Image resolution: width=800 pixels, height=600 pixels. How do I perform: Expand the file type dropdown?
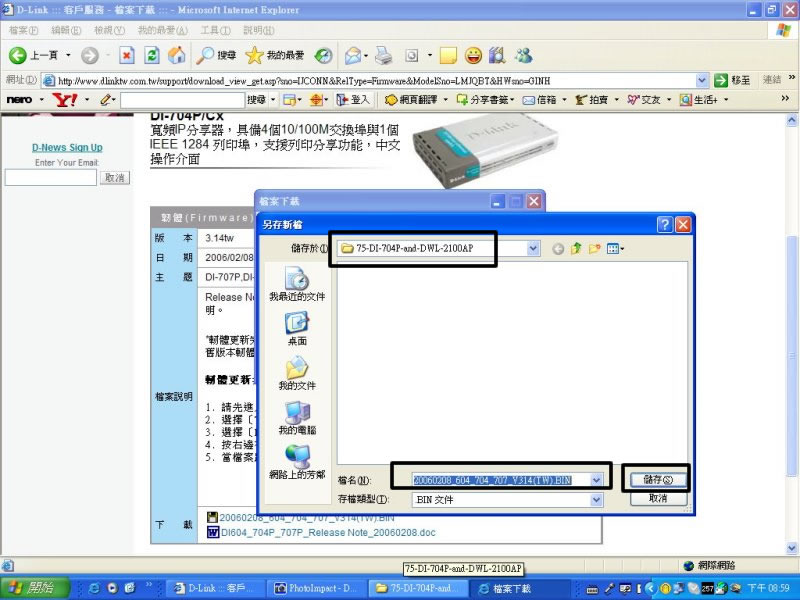pos(596,500)
